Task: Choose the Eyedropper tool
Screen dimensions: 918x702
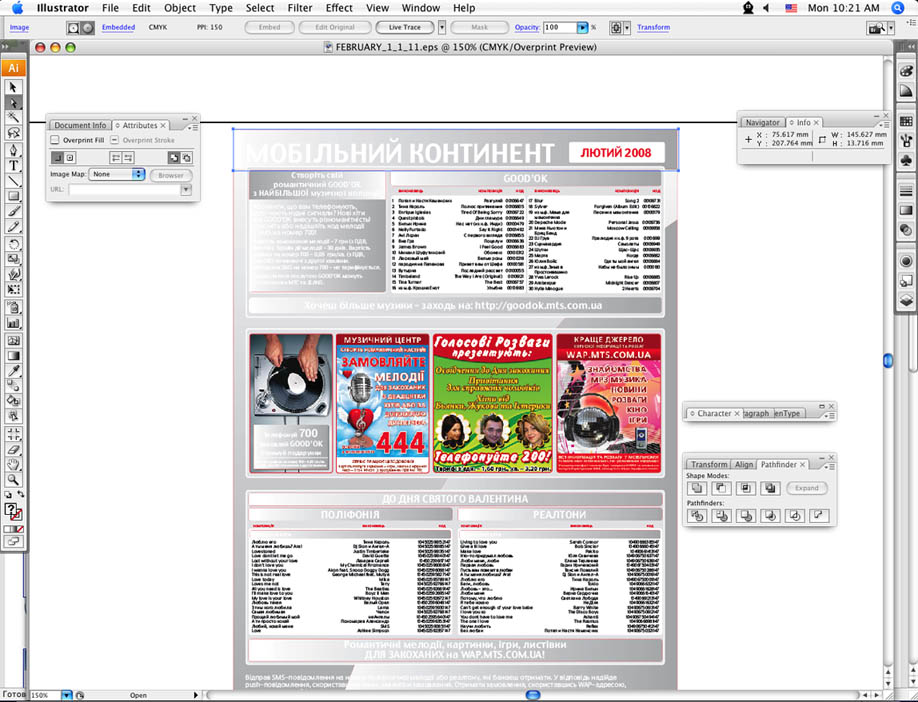Action: 13,370
